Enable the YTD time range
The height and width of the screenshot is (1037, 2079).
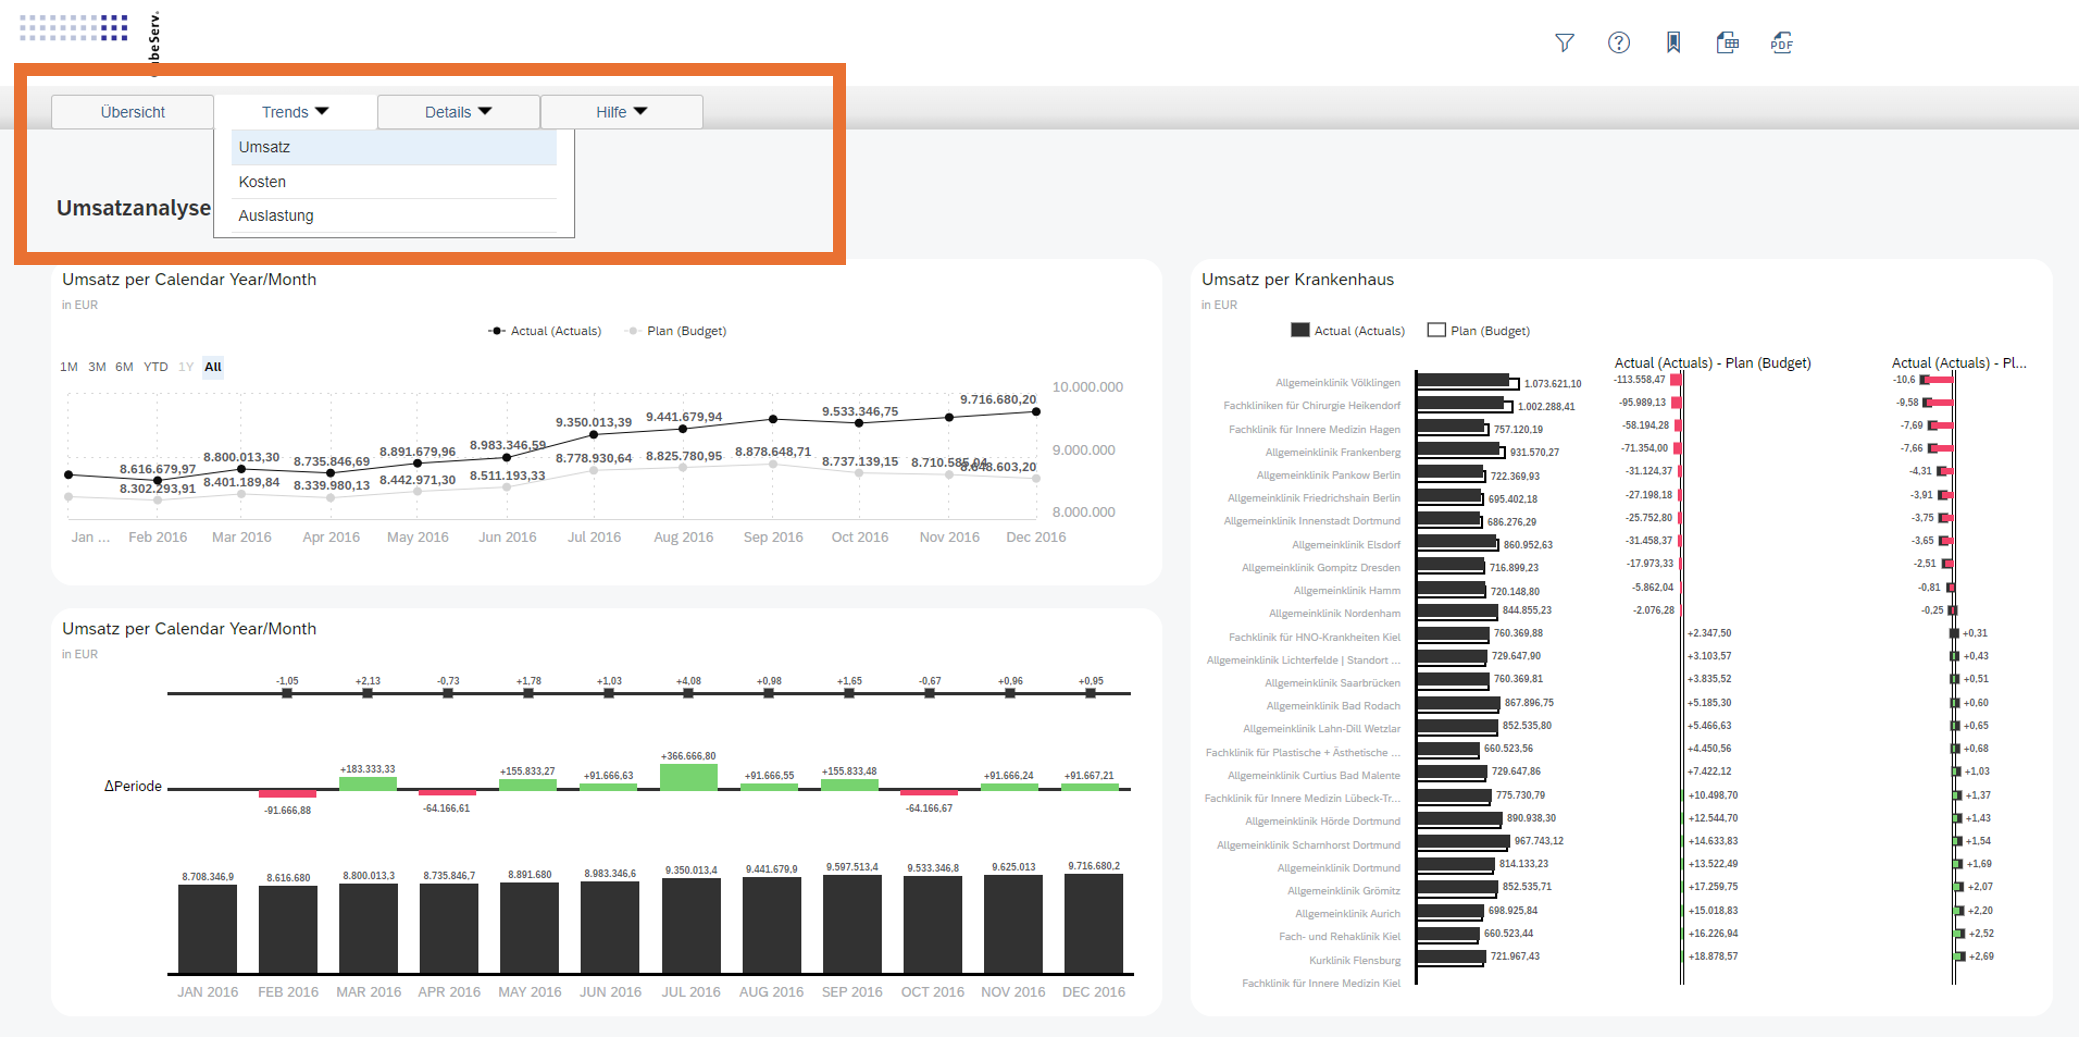tap(154, 367)
